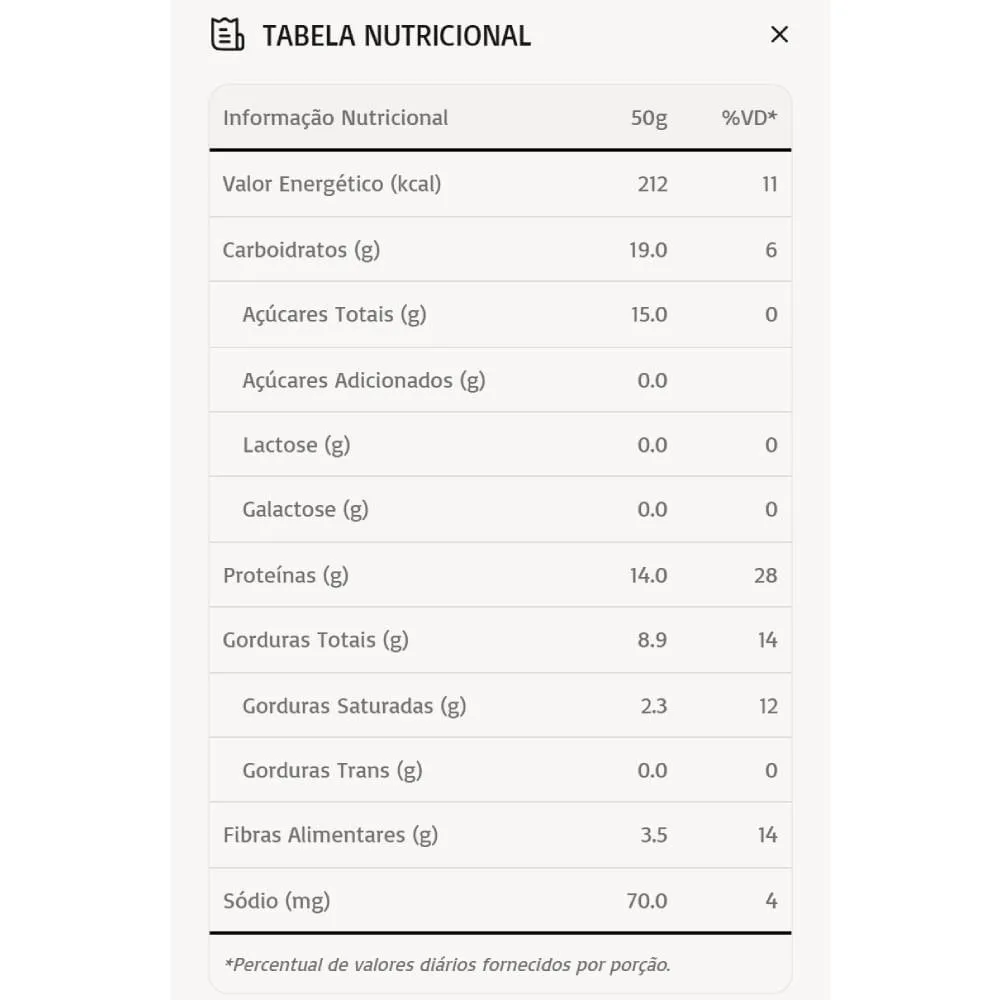Click the TABELA NUTRICIONAL heading
The image size is (1000, 1000).
coord(396,36)
